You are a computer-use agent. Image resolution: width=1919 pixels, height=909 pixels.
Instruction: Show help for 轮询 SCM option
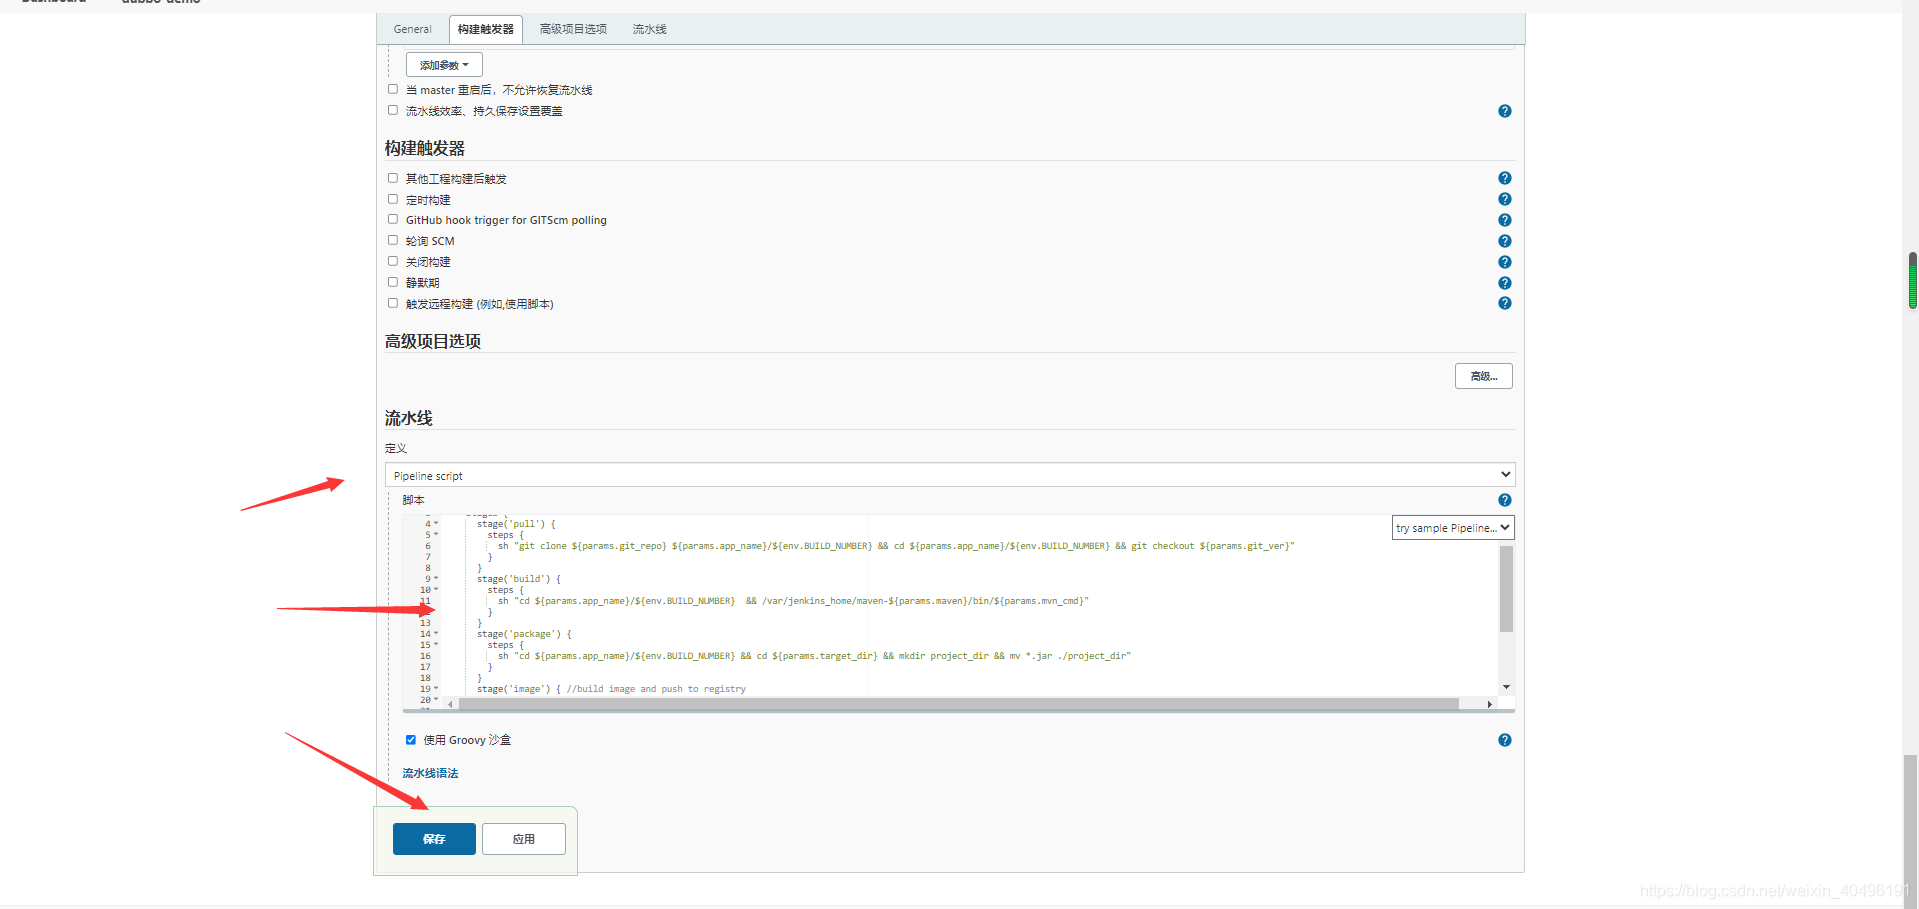[1504, 241]
